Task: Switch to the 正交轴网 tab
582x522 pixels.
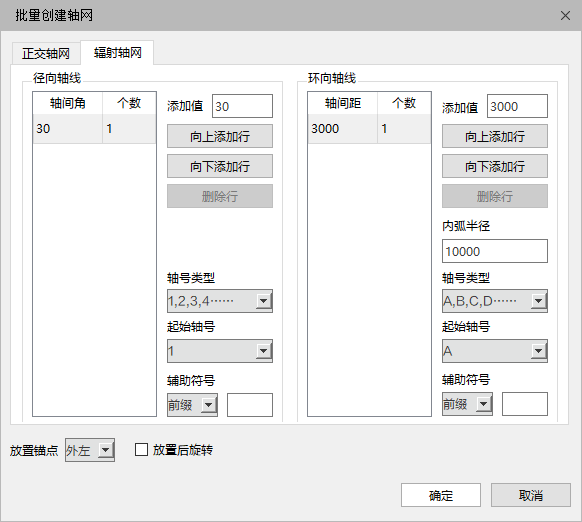Action: (46, 53)
